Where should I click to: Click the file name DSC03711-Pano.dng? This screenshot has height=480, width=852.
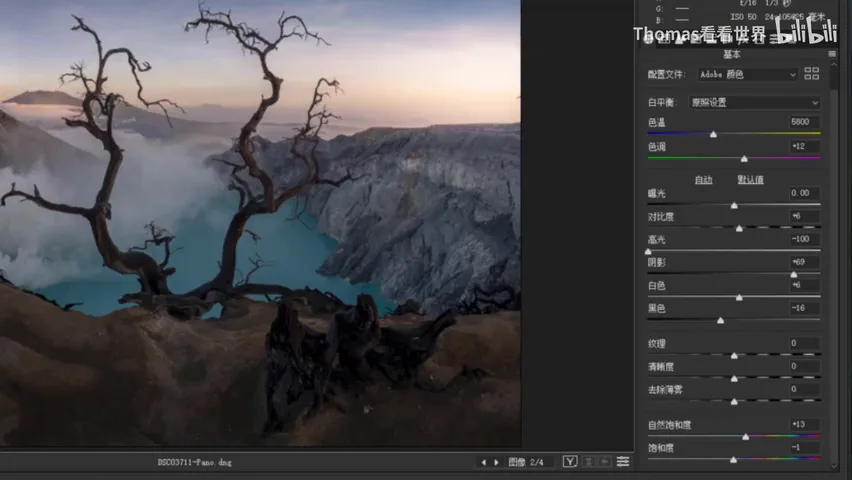pos(195,463)
